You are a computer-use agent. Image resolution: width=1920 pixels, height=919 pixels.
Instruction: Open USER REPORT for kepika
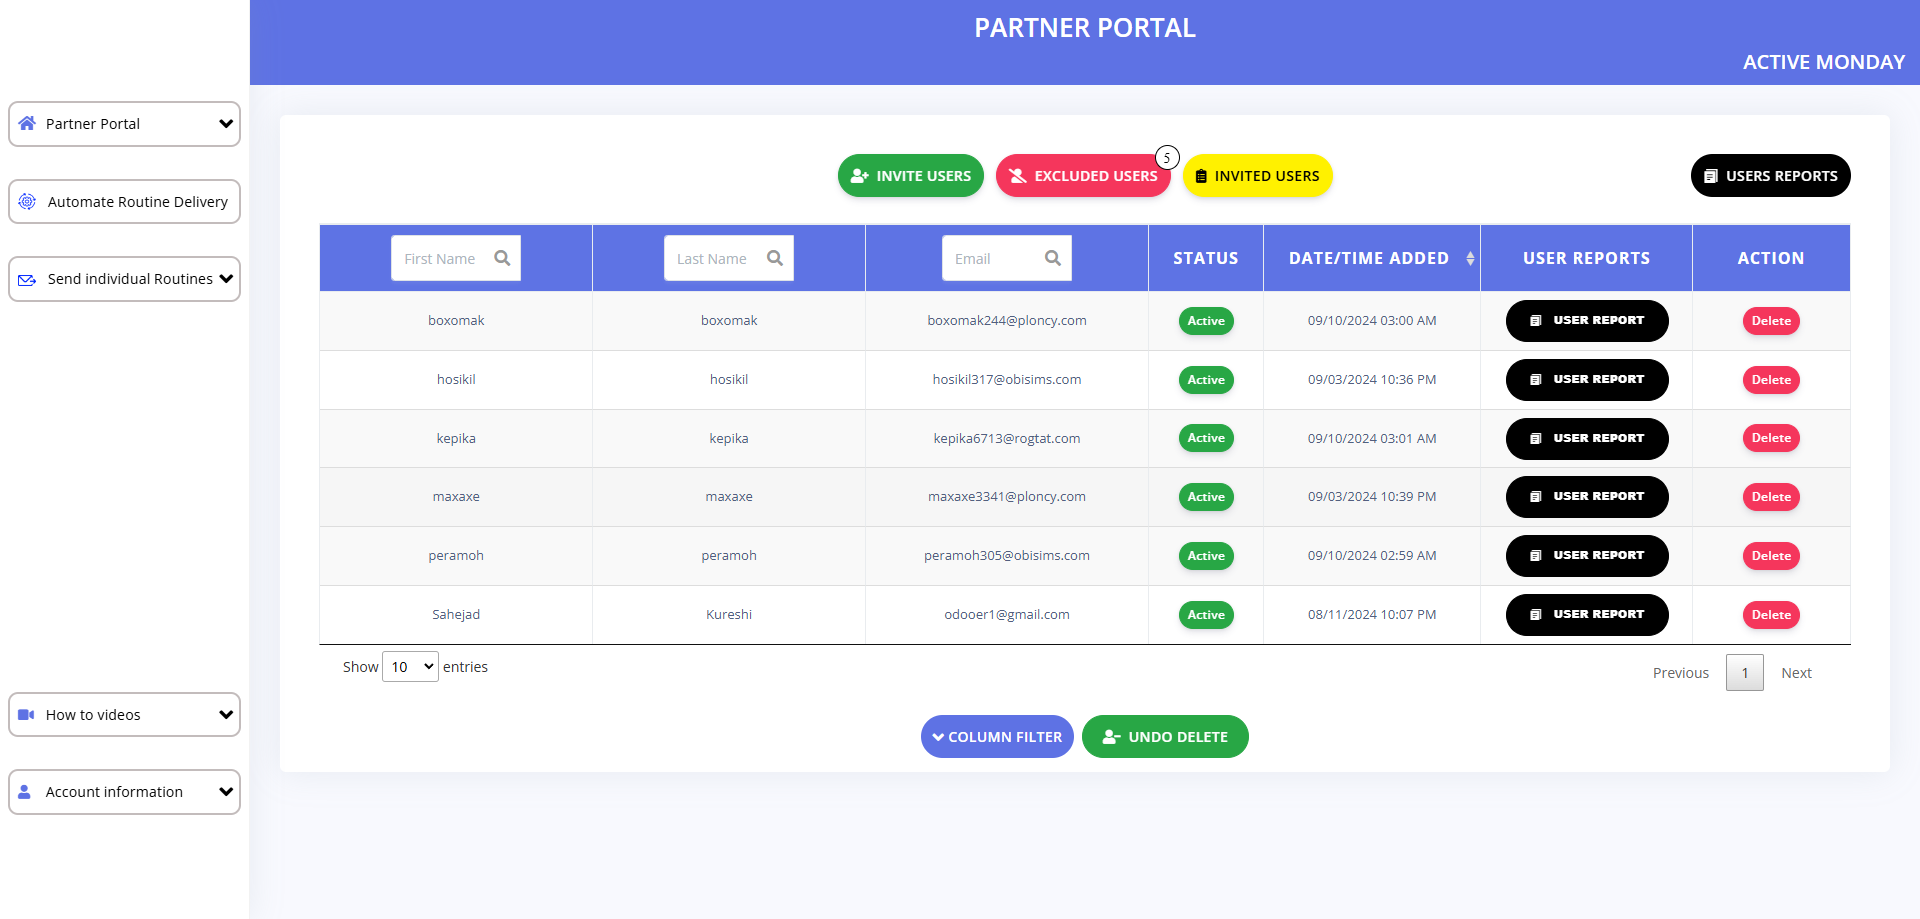click(1586, 438)
